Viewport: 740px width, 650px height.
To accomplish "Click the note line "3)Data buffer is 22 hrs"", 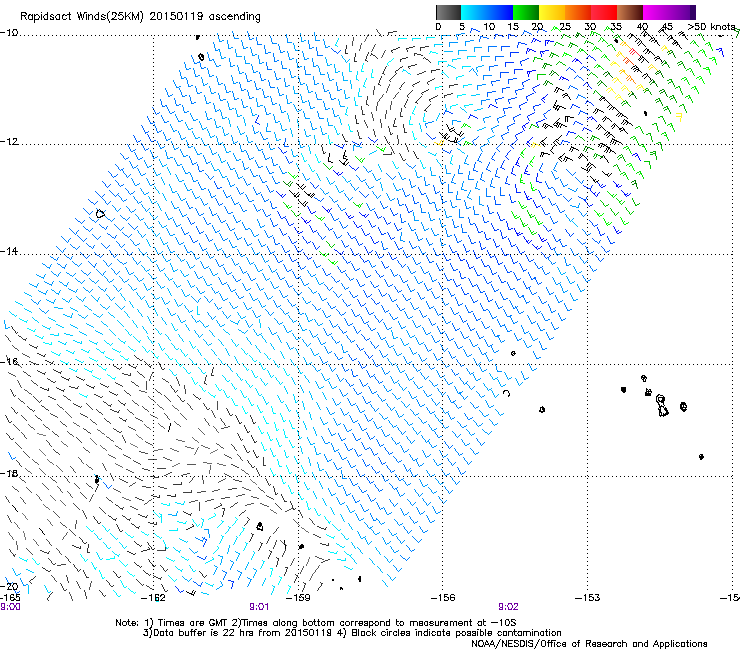I will (352, 633).
